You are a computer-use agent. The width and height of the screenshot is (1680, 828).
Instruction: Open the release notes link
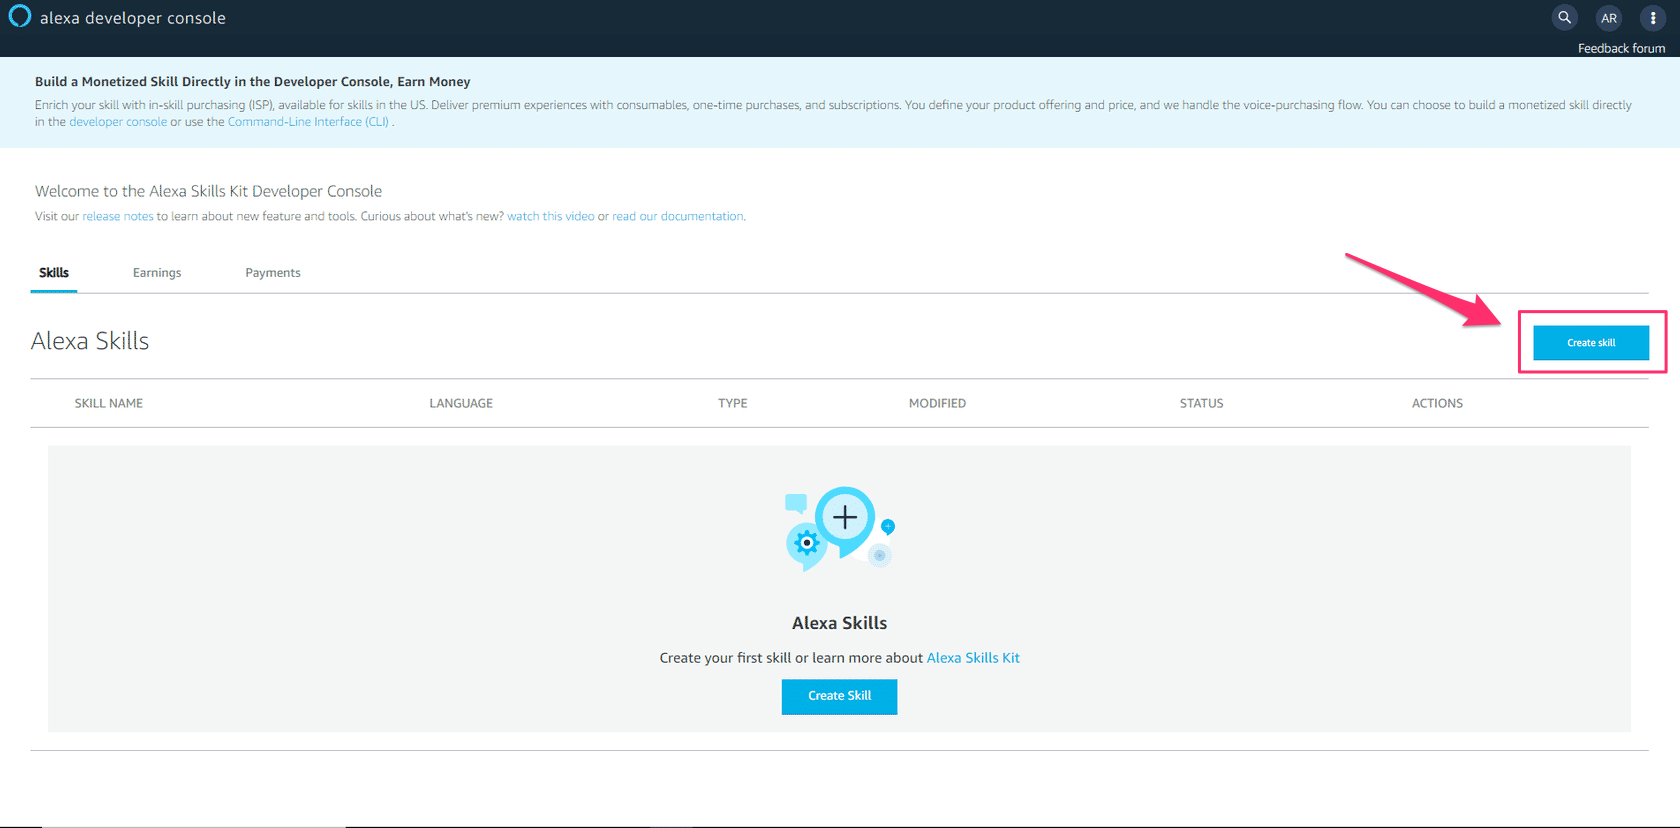click(x=118, y=216)
